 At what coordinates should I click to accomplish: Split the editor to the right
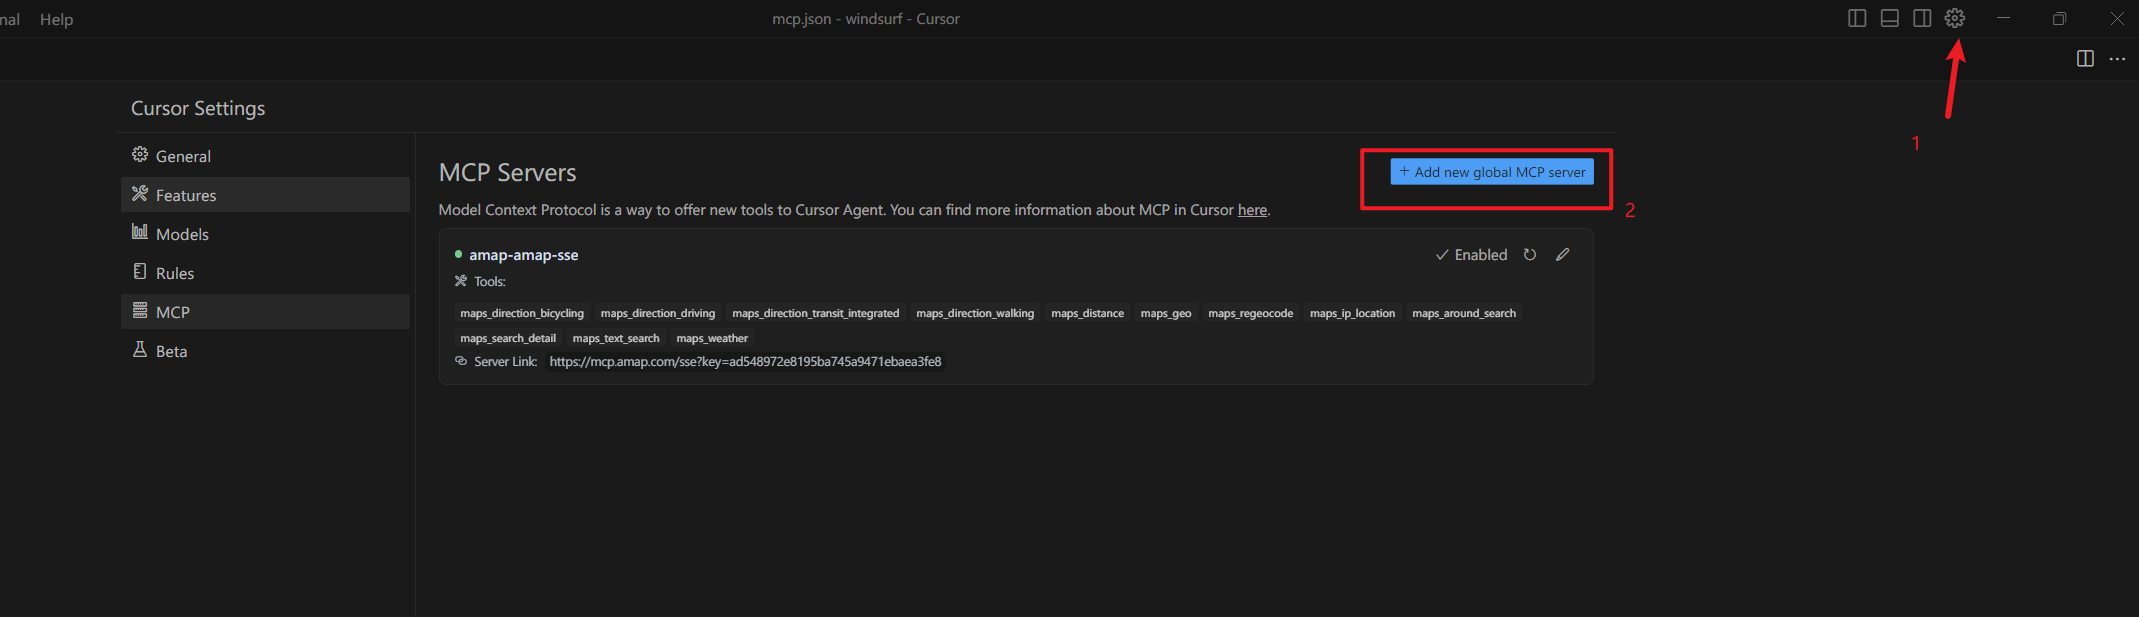(x=2085, y=59)
